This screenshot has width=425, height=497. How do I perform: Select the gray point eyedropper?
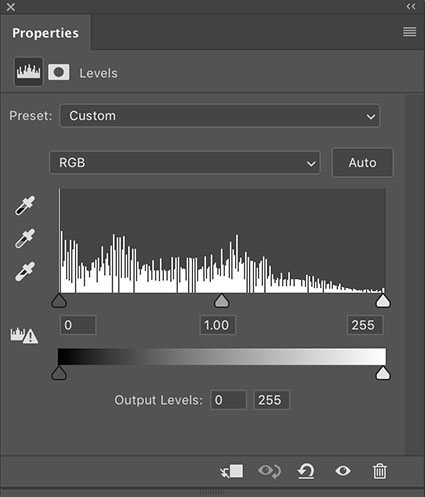25,238
